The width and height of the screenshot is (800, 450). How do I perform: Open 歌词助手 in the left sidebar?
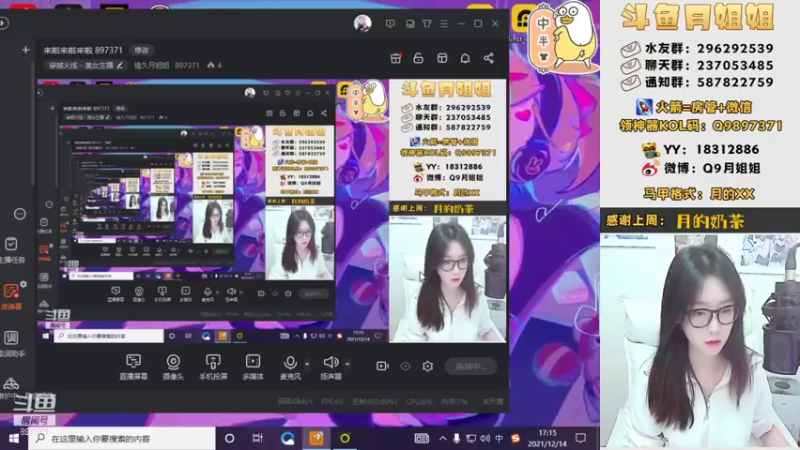tap(12, 343)
